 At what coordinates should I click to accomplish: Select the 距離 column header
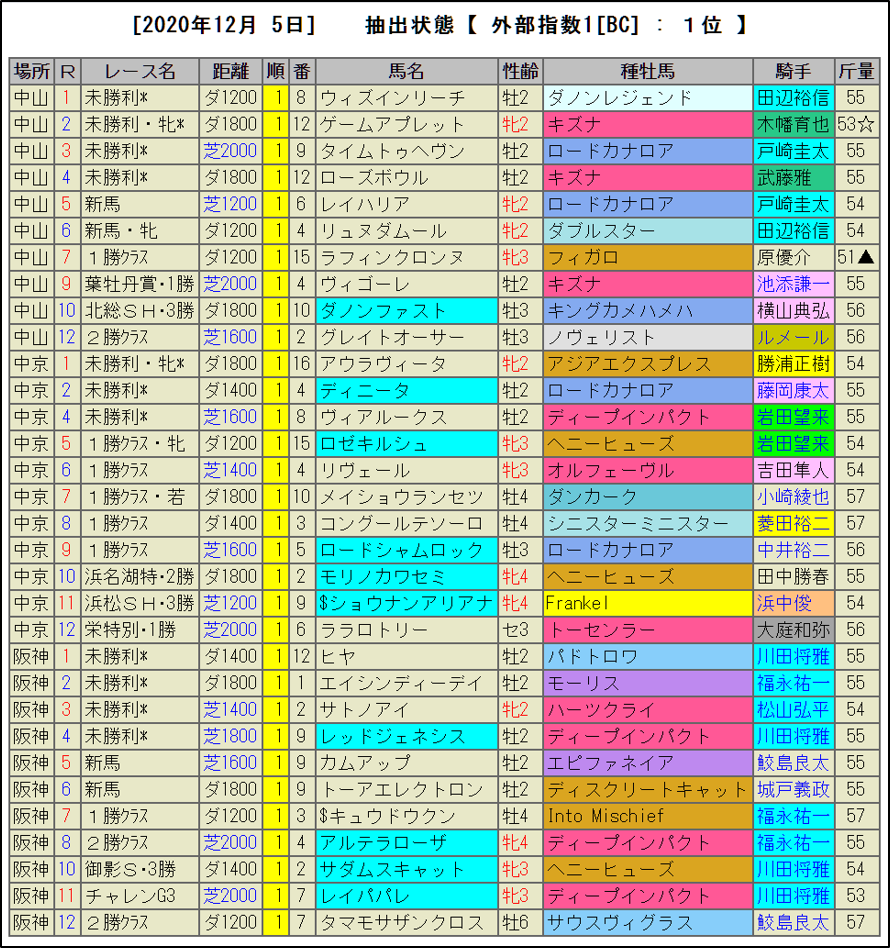coord(230,71)
